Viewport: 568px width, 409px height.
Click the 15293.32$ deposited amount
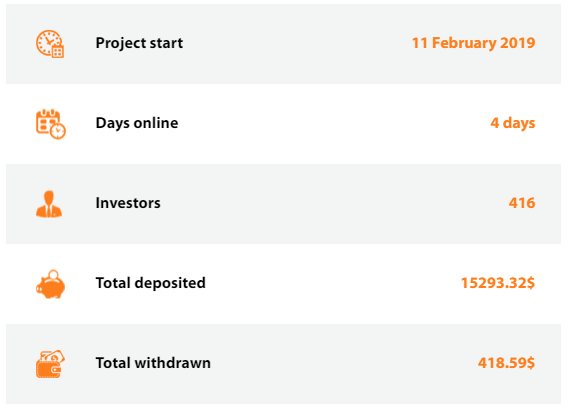tap(498, 283)
